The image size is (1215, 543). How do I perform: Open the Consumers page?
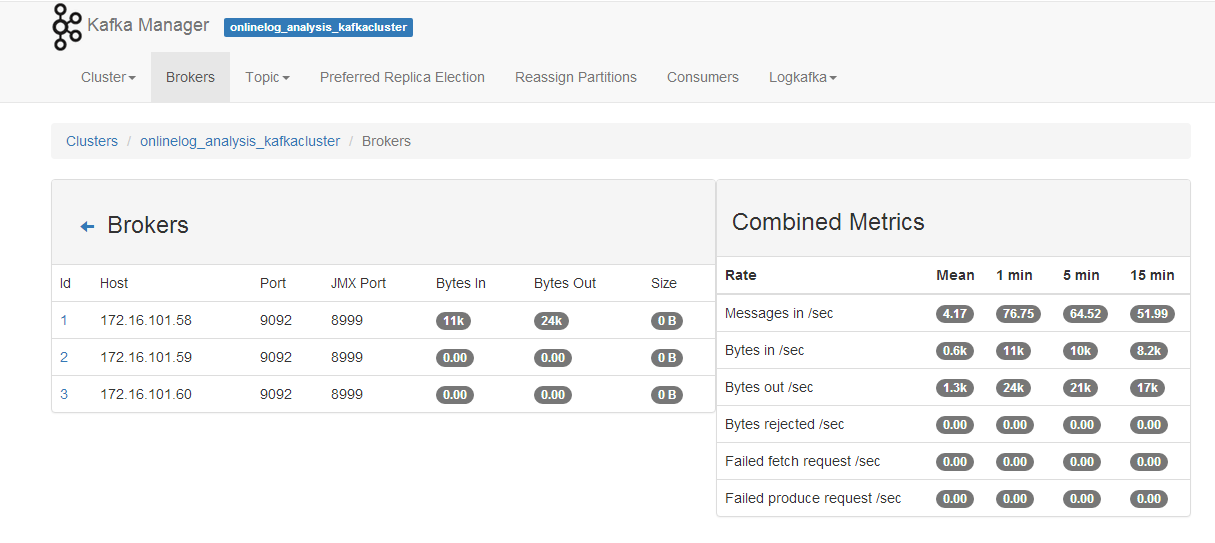click(703, 77)
